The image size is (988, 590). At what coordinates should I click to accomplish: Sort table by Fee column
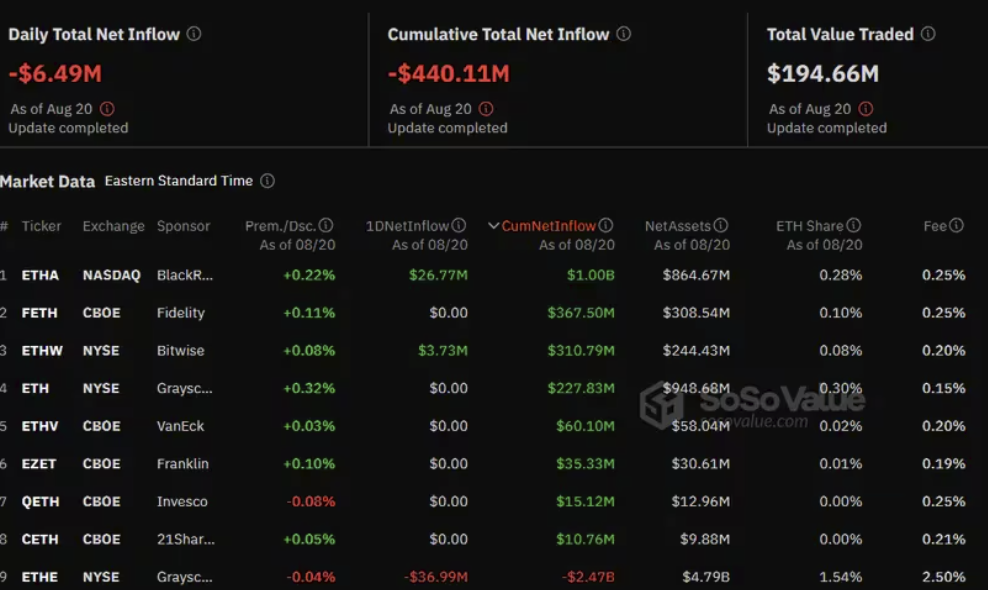pyautogui.click(x=935, y=226)
